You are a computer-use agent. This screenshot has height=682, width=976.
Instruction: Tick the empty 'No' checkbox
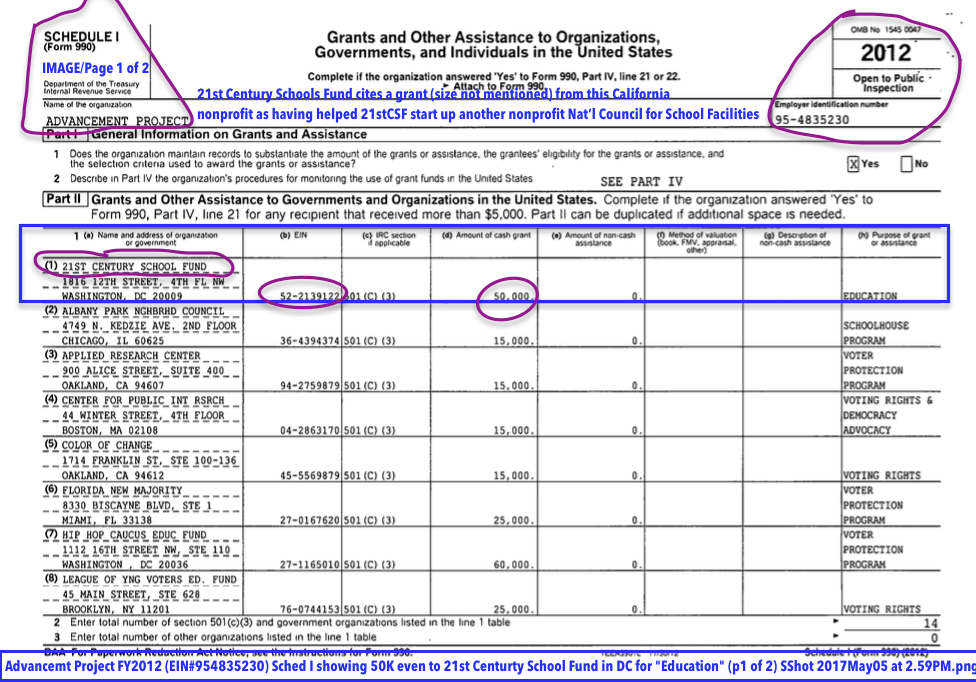point(906,164)
